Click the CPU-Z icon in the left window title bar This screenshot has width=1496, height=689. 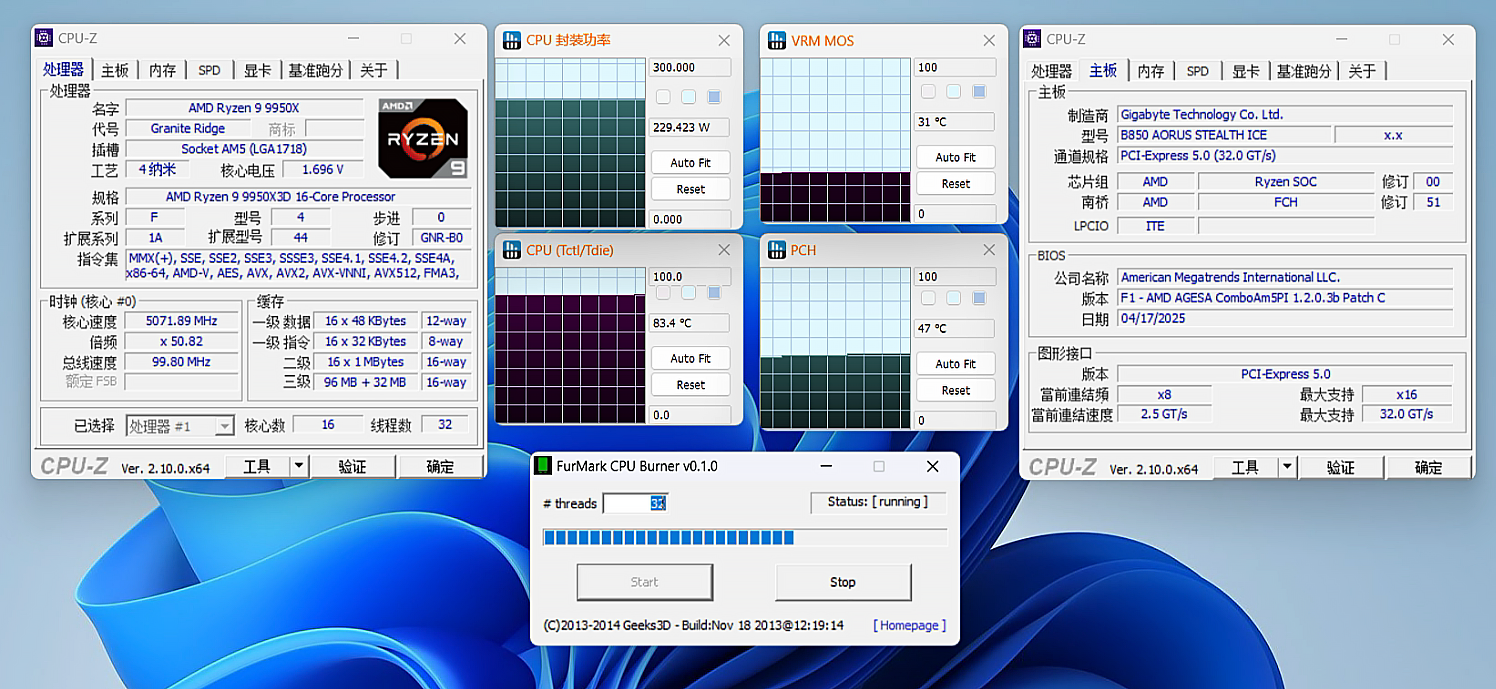pos(44,38)
